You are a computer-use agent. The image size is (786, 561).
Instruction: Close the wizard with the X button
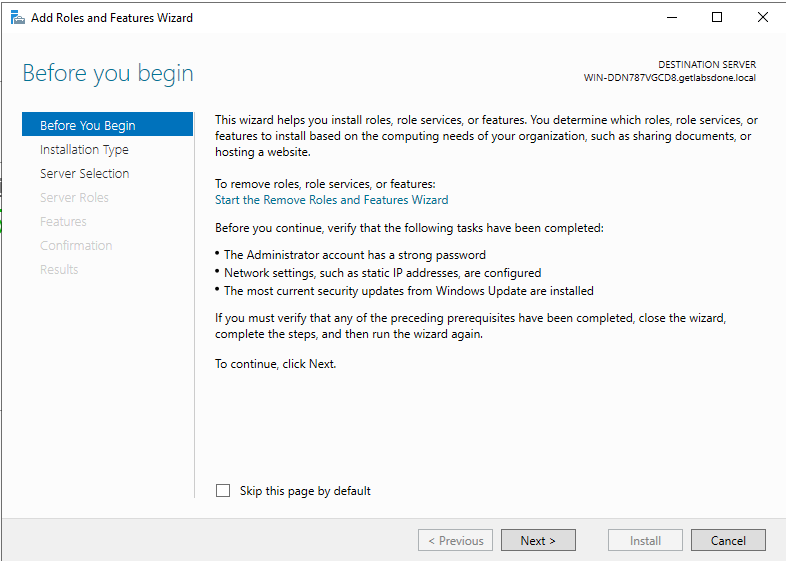[x=762, y=18]
